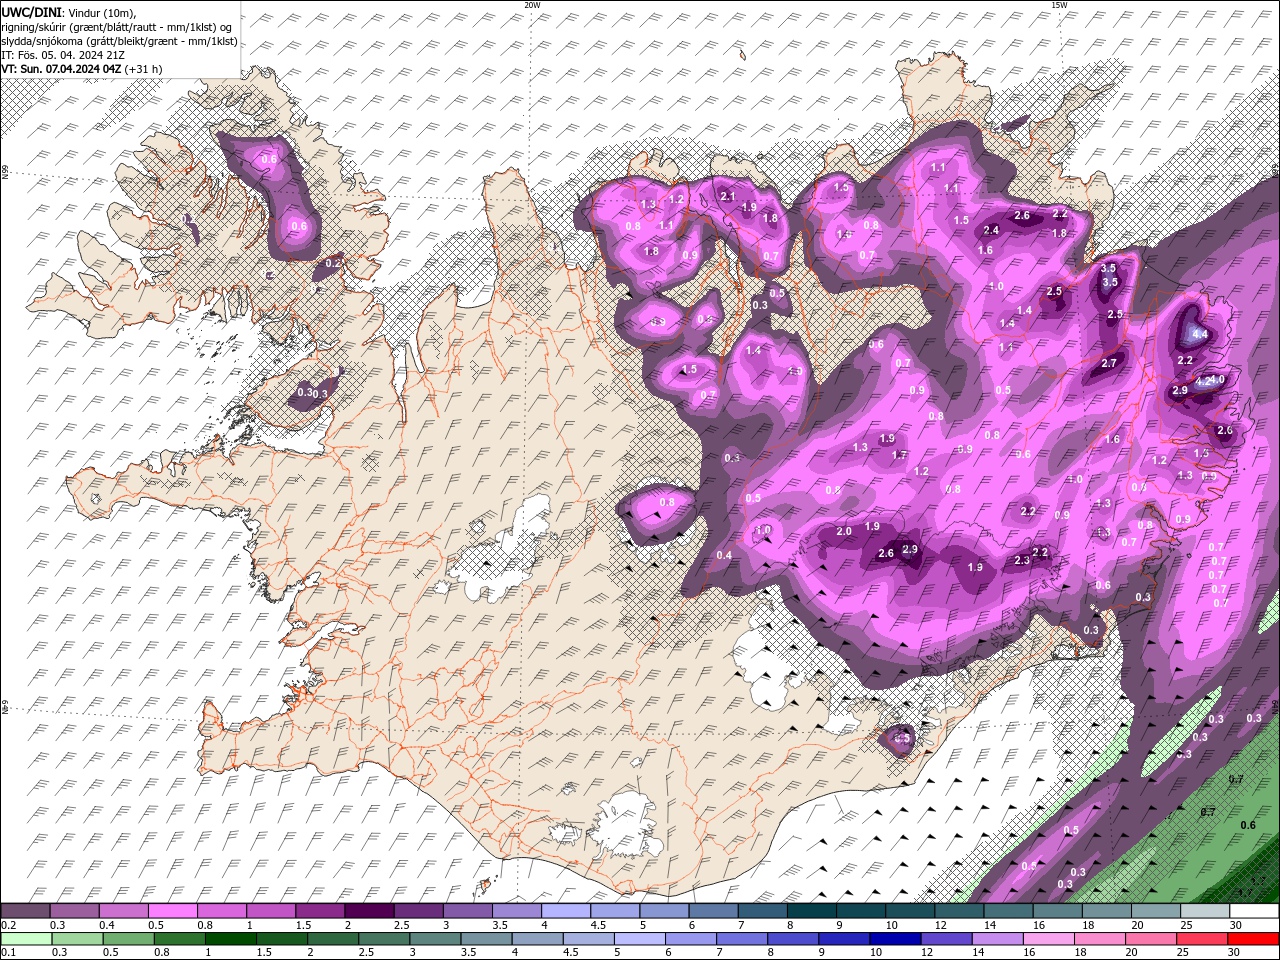The height and width of the screenshot is (960, 1280).
Task: Click the 2.3 value on the map
Action: [x=1022, y=561]
